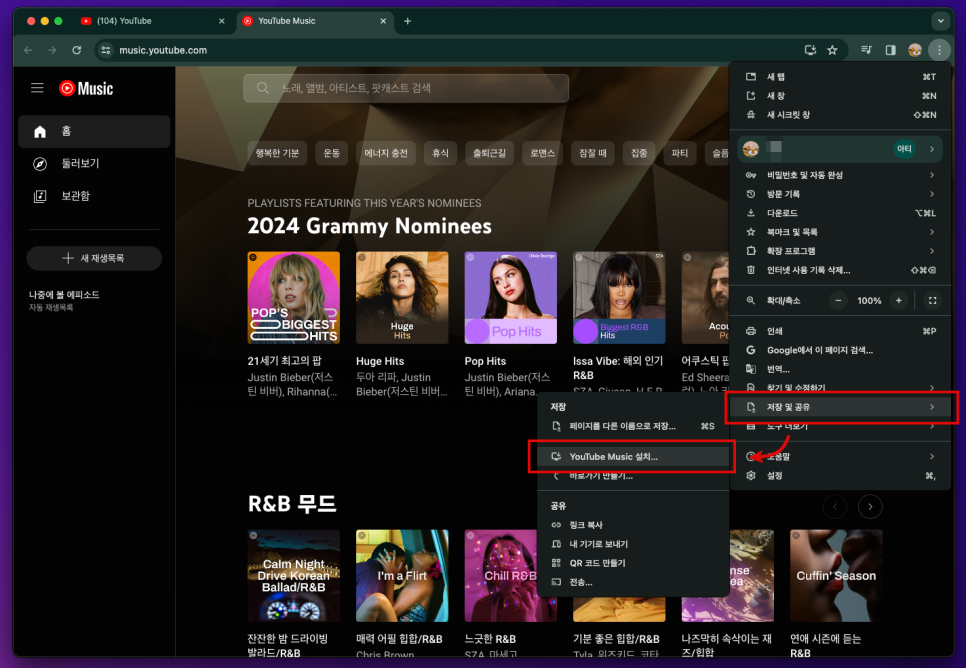Viewport: 966px width, 668px height.
Task: Click the search input field
Action: (x=406, y=88)
